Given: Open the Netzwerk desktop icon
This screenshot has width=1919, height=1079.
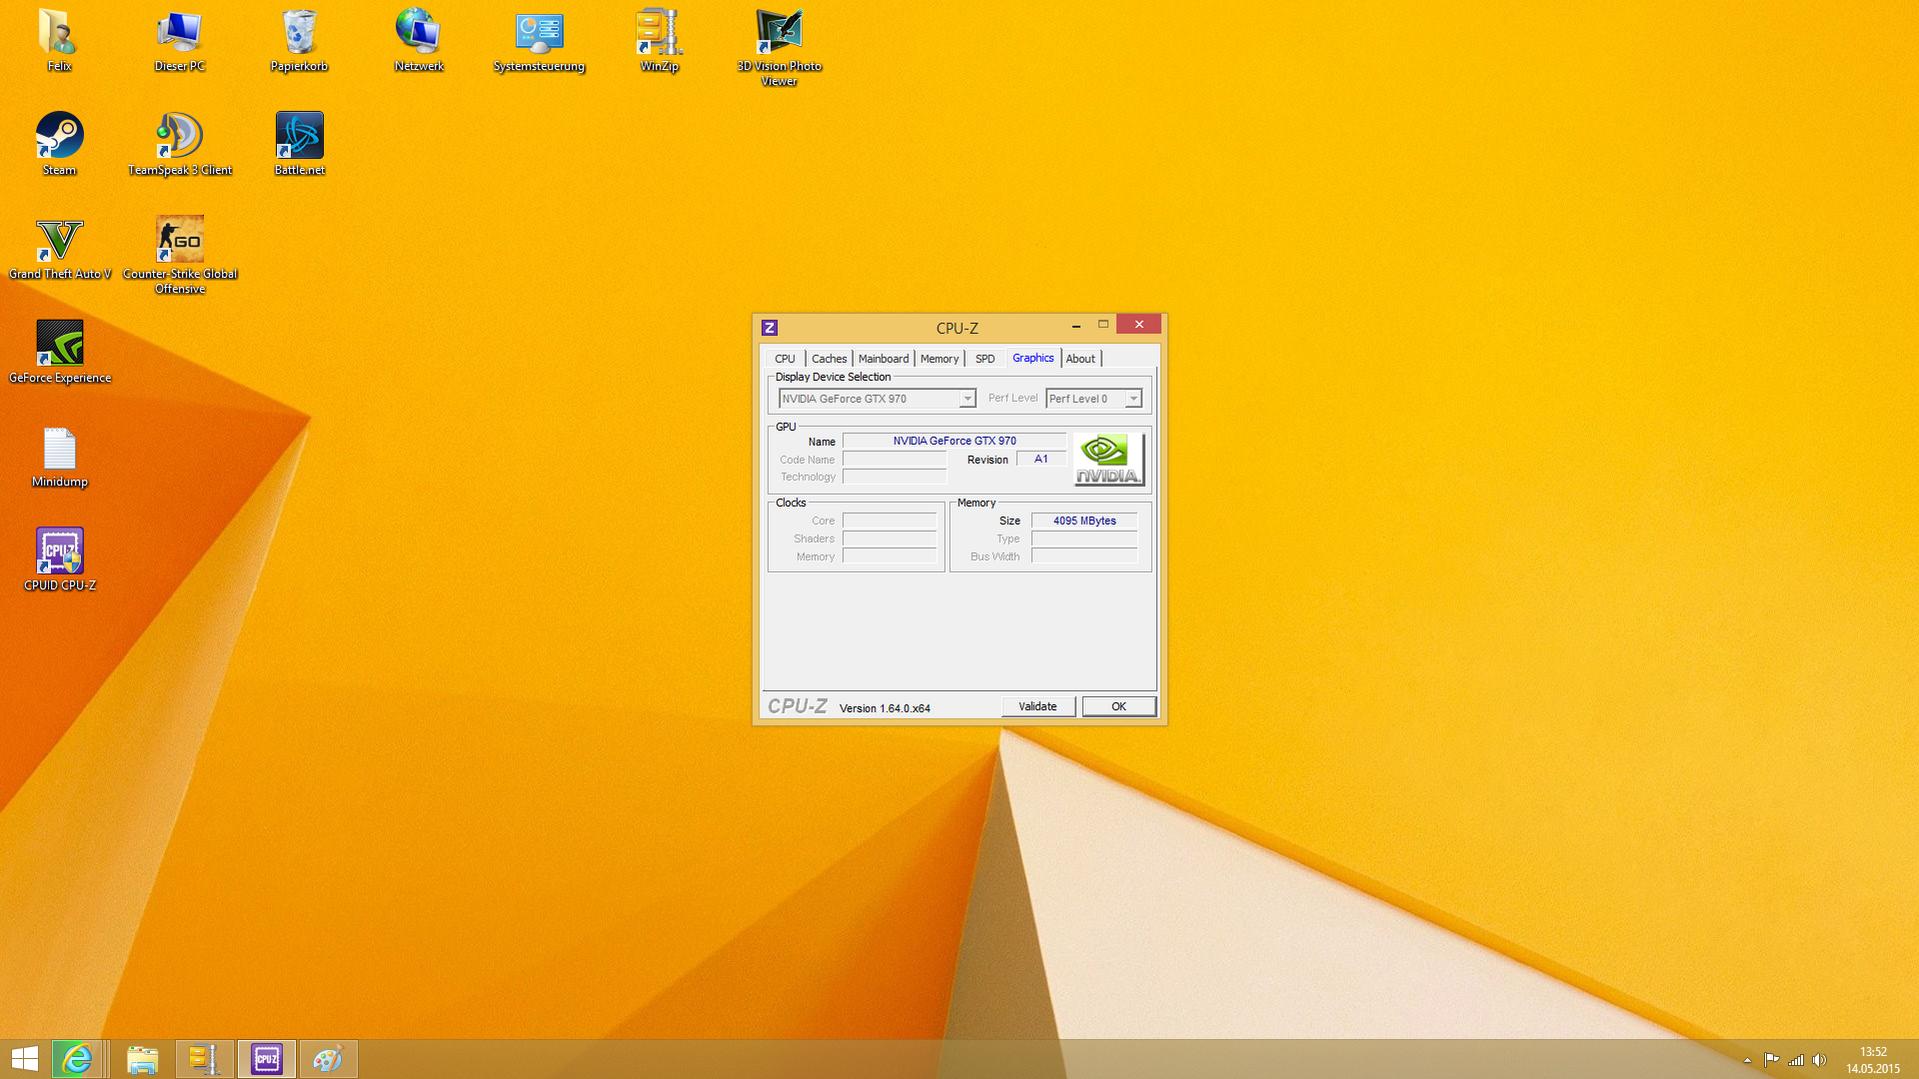Looking at the screenshot, I should pos(418,41).
